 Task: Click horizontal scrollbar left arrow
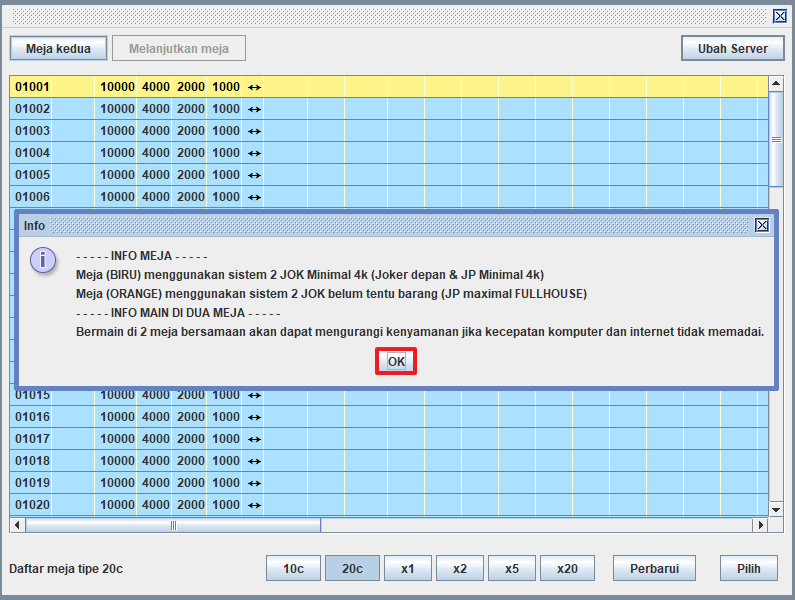[x=17, y=525]
